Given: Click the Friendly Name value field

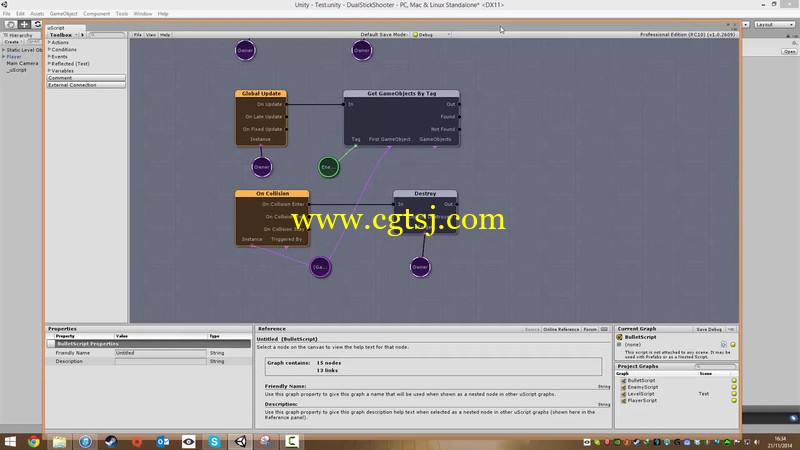Looking at the screenshot, I should point(161,353).
